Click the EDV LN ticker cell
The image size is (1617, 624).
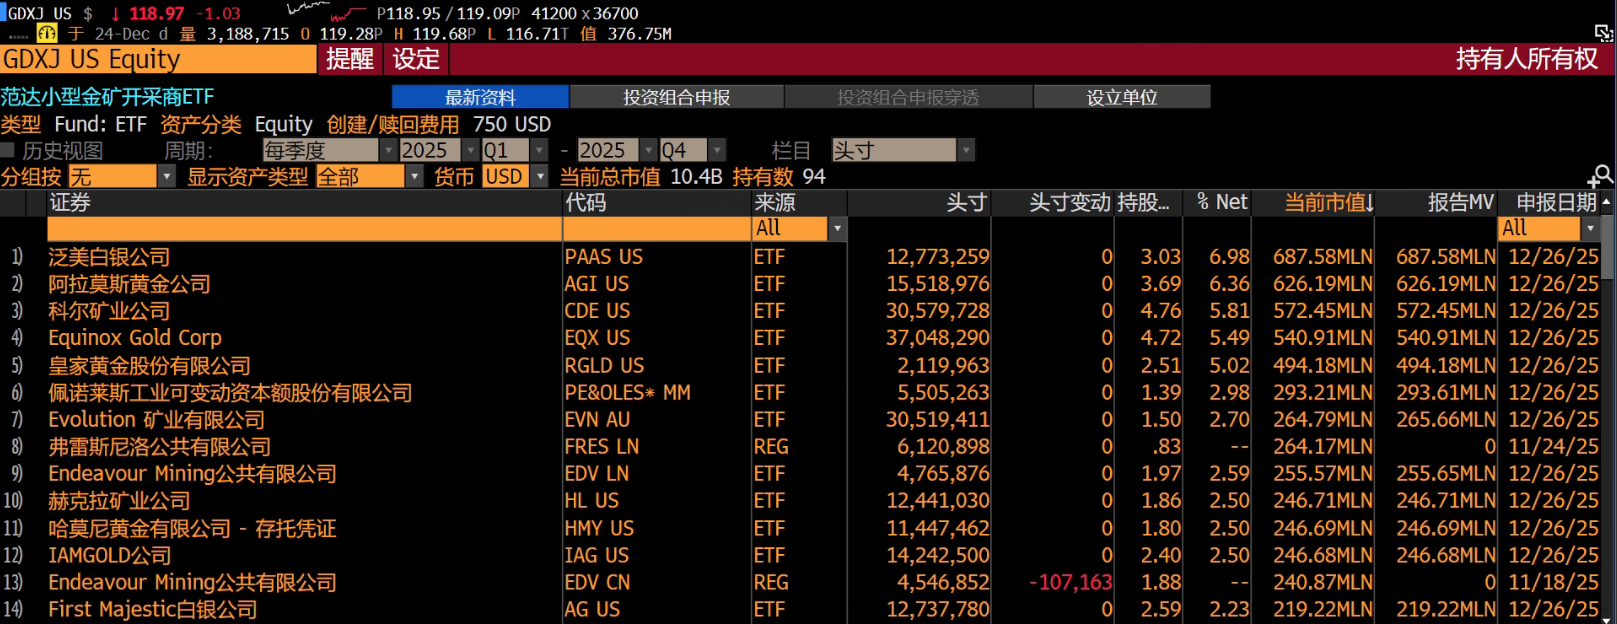597,474
